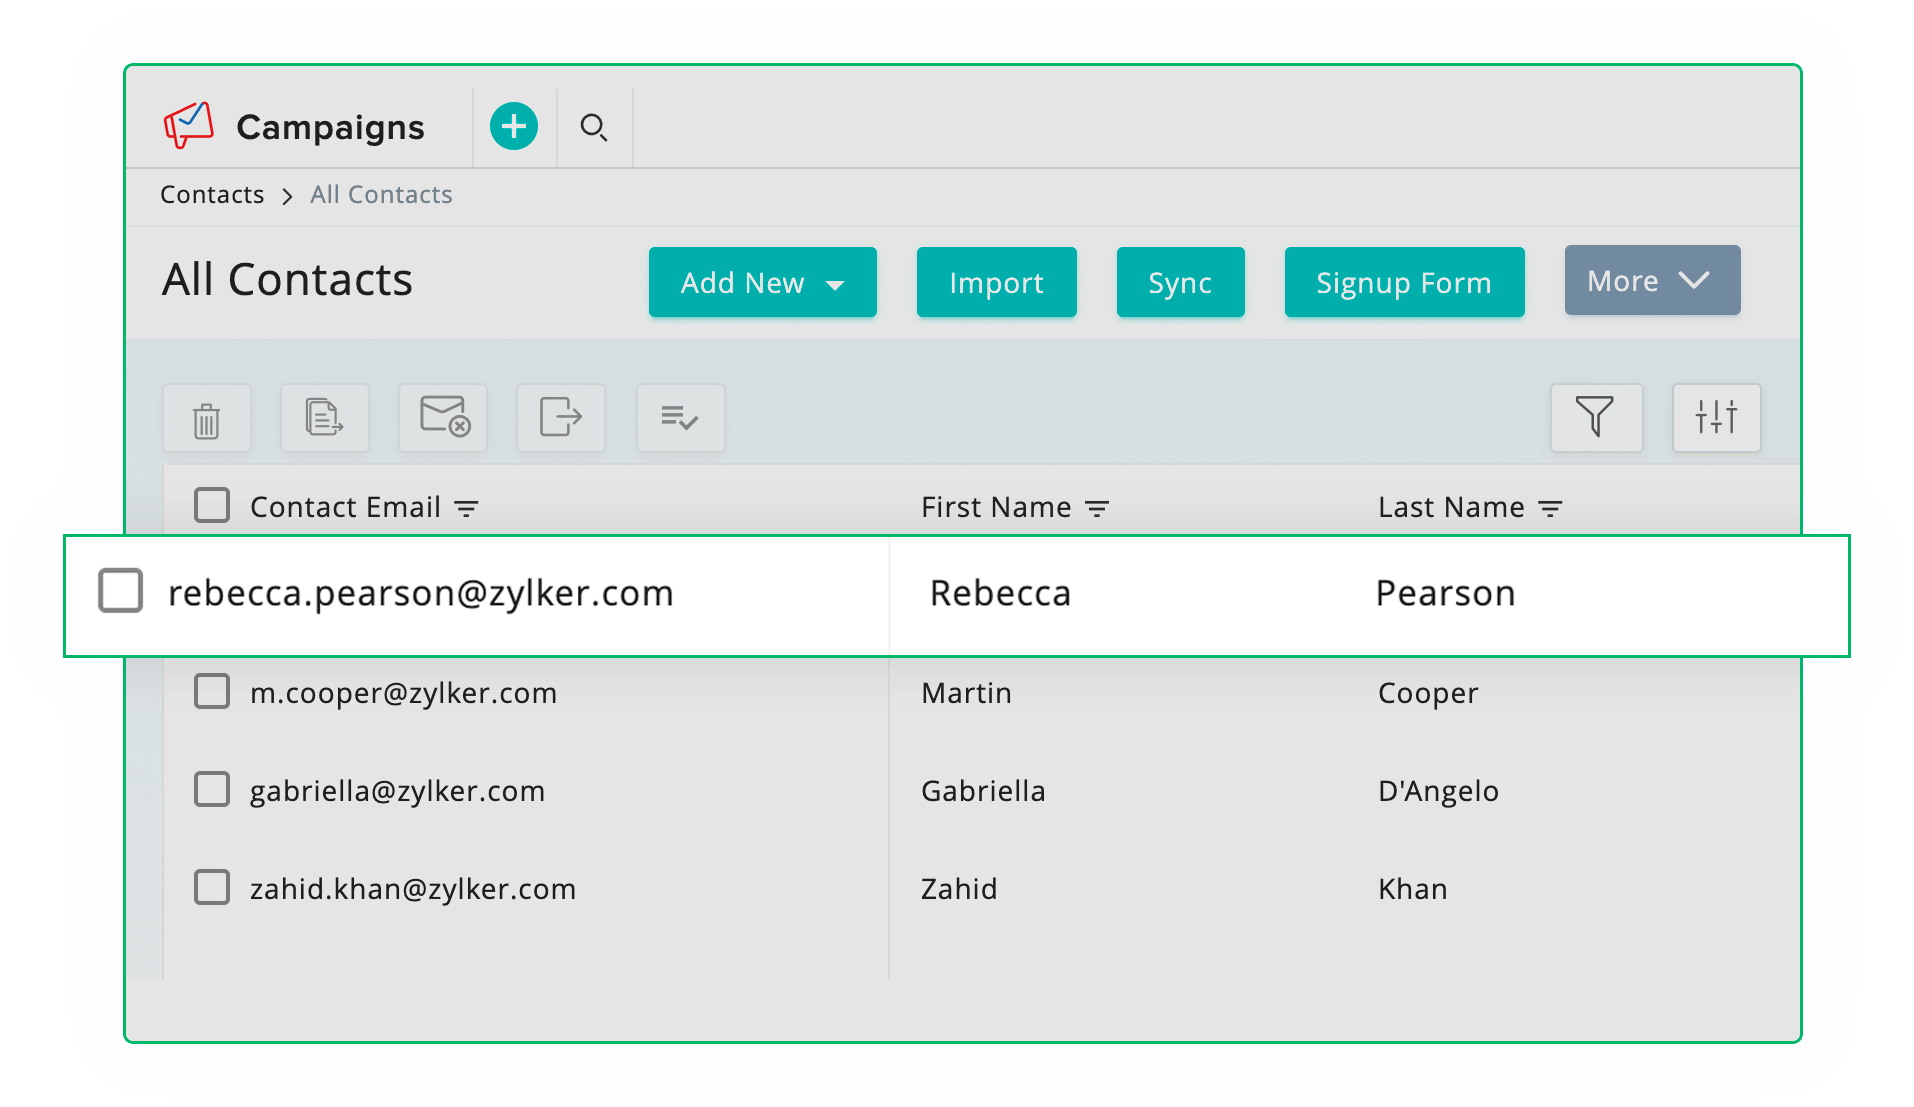Open rebecca.pearson@zylker.com contact email

point(421,594)
